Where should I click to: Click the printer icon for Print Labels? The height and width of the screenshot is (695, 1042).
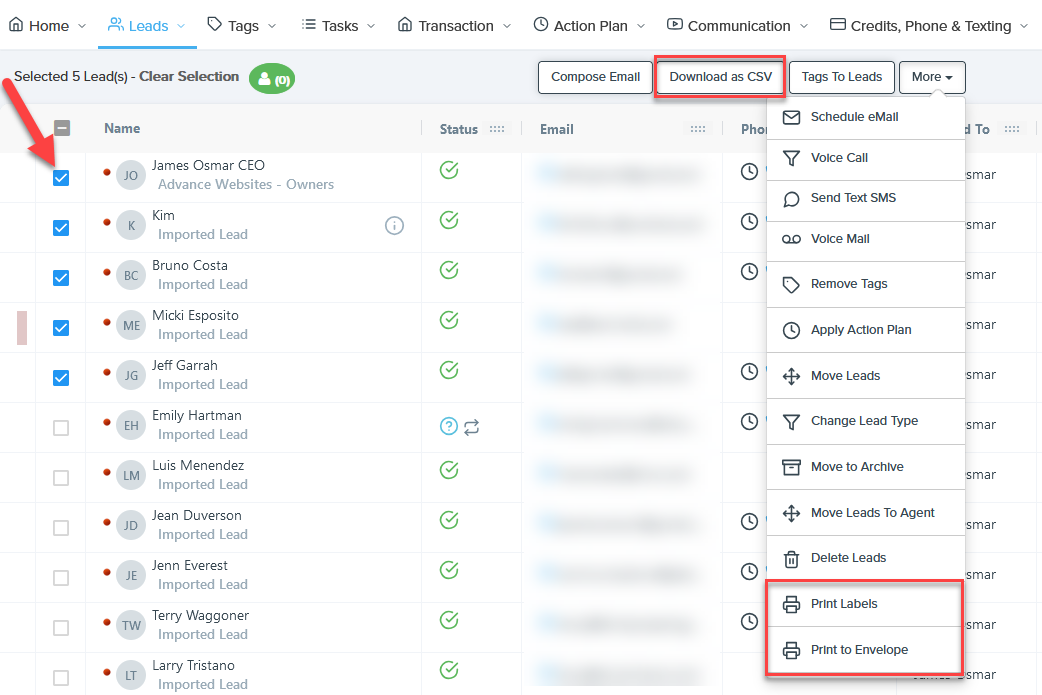(791, 604)
